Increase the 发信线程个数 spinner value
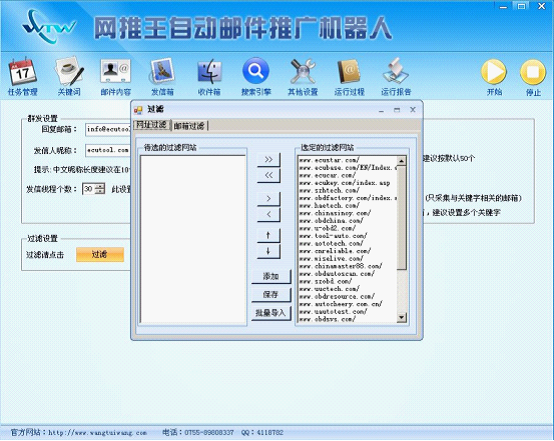 [x=100, y=186]
